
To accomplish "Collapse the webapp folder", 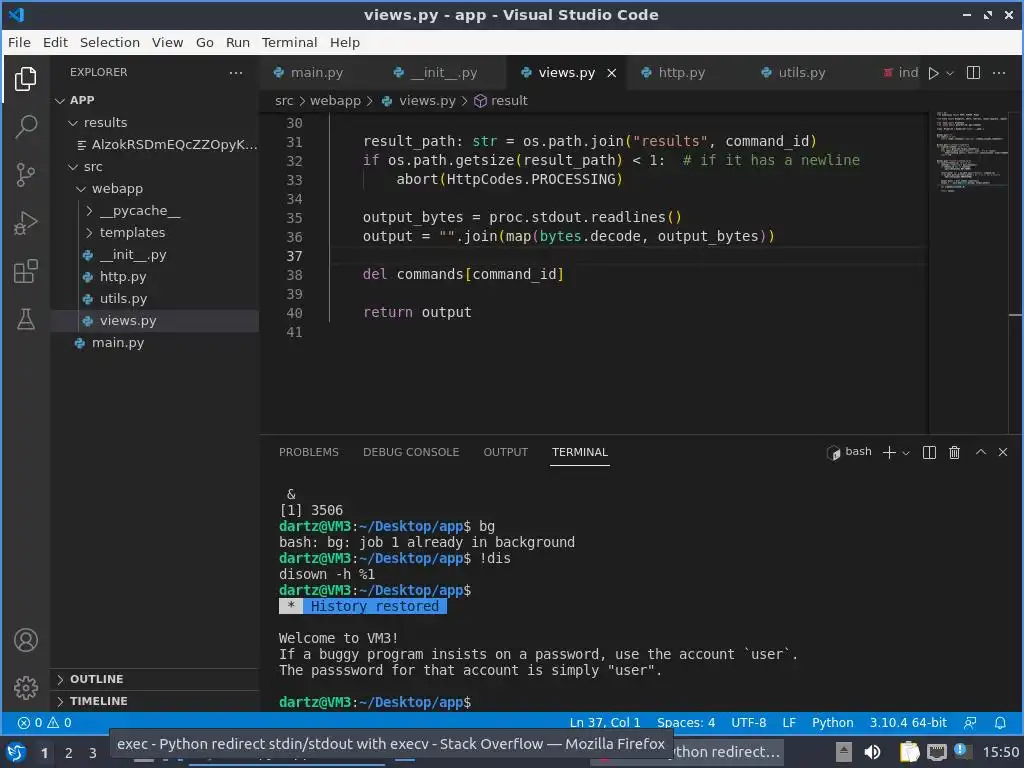I will coord(155,189).
